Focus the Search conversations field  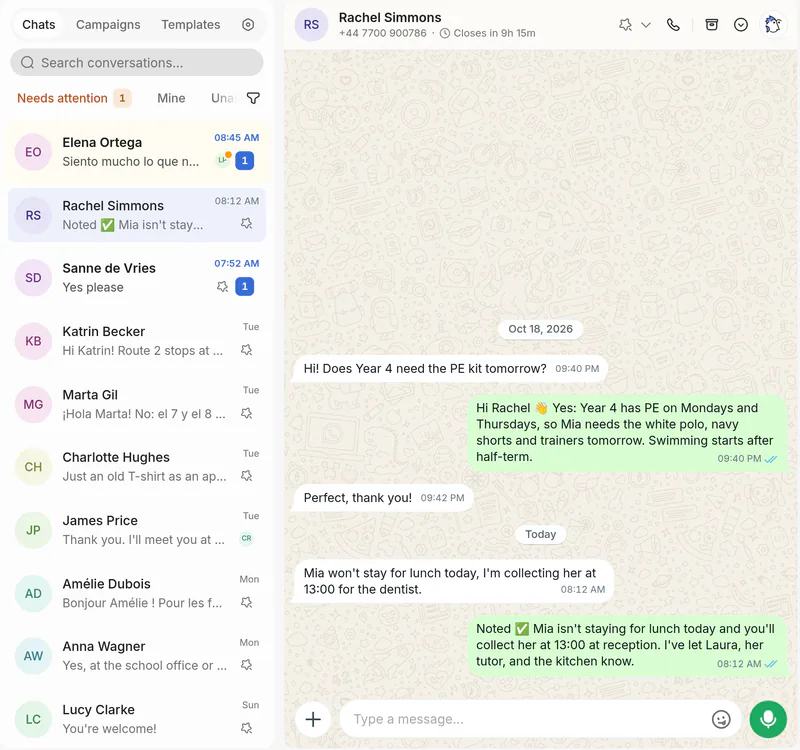click(x=137, y=63)
